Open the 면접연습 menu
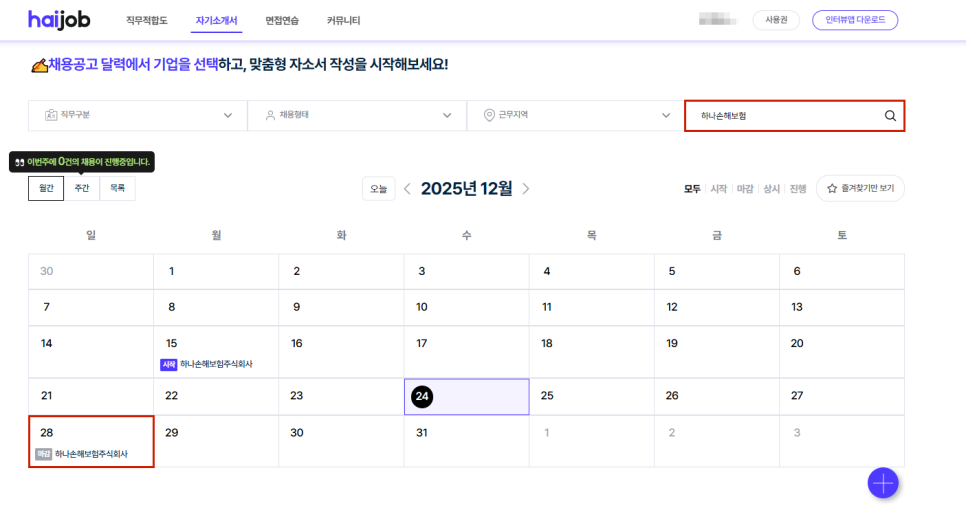Image resolution: width=966 pixels, height=532 pixels. coord(283,21)
